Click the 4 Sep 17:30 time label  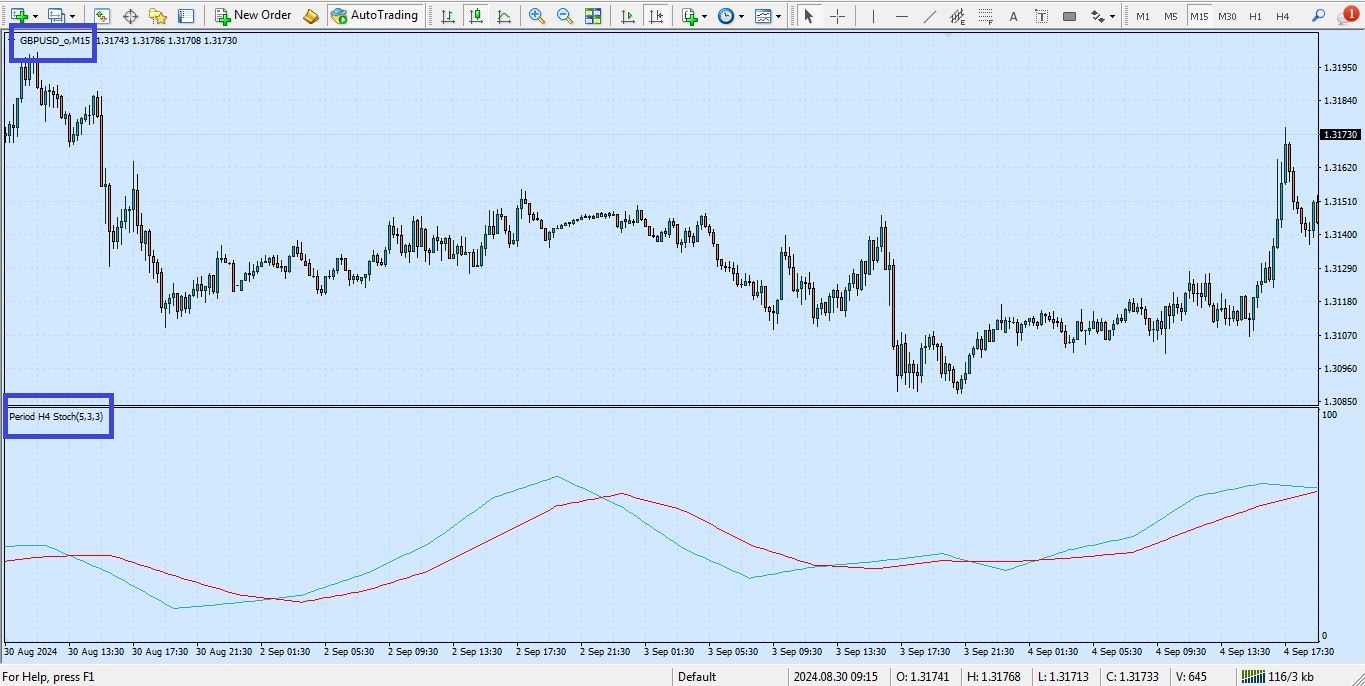(x=1309, y=651)
